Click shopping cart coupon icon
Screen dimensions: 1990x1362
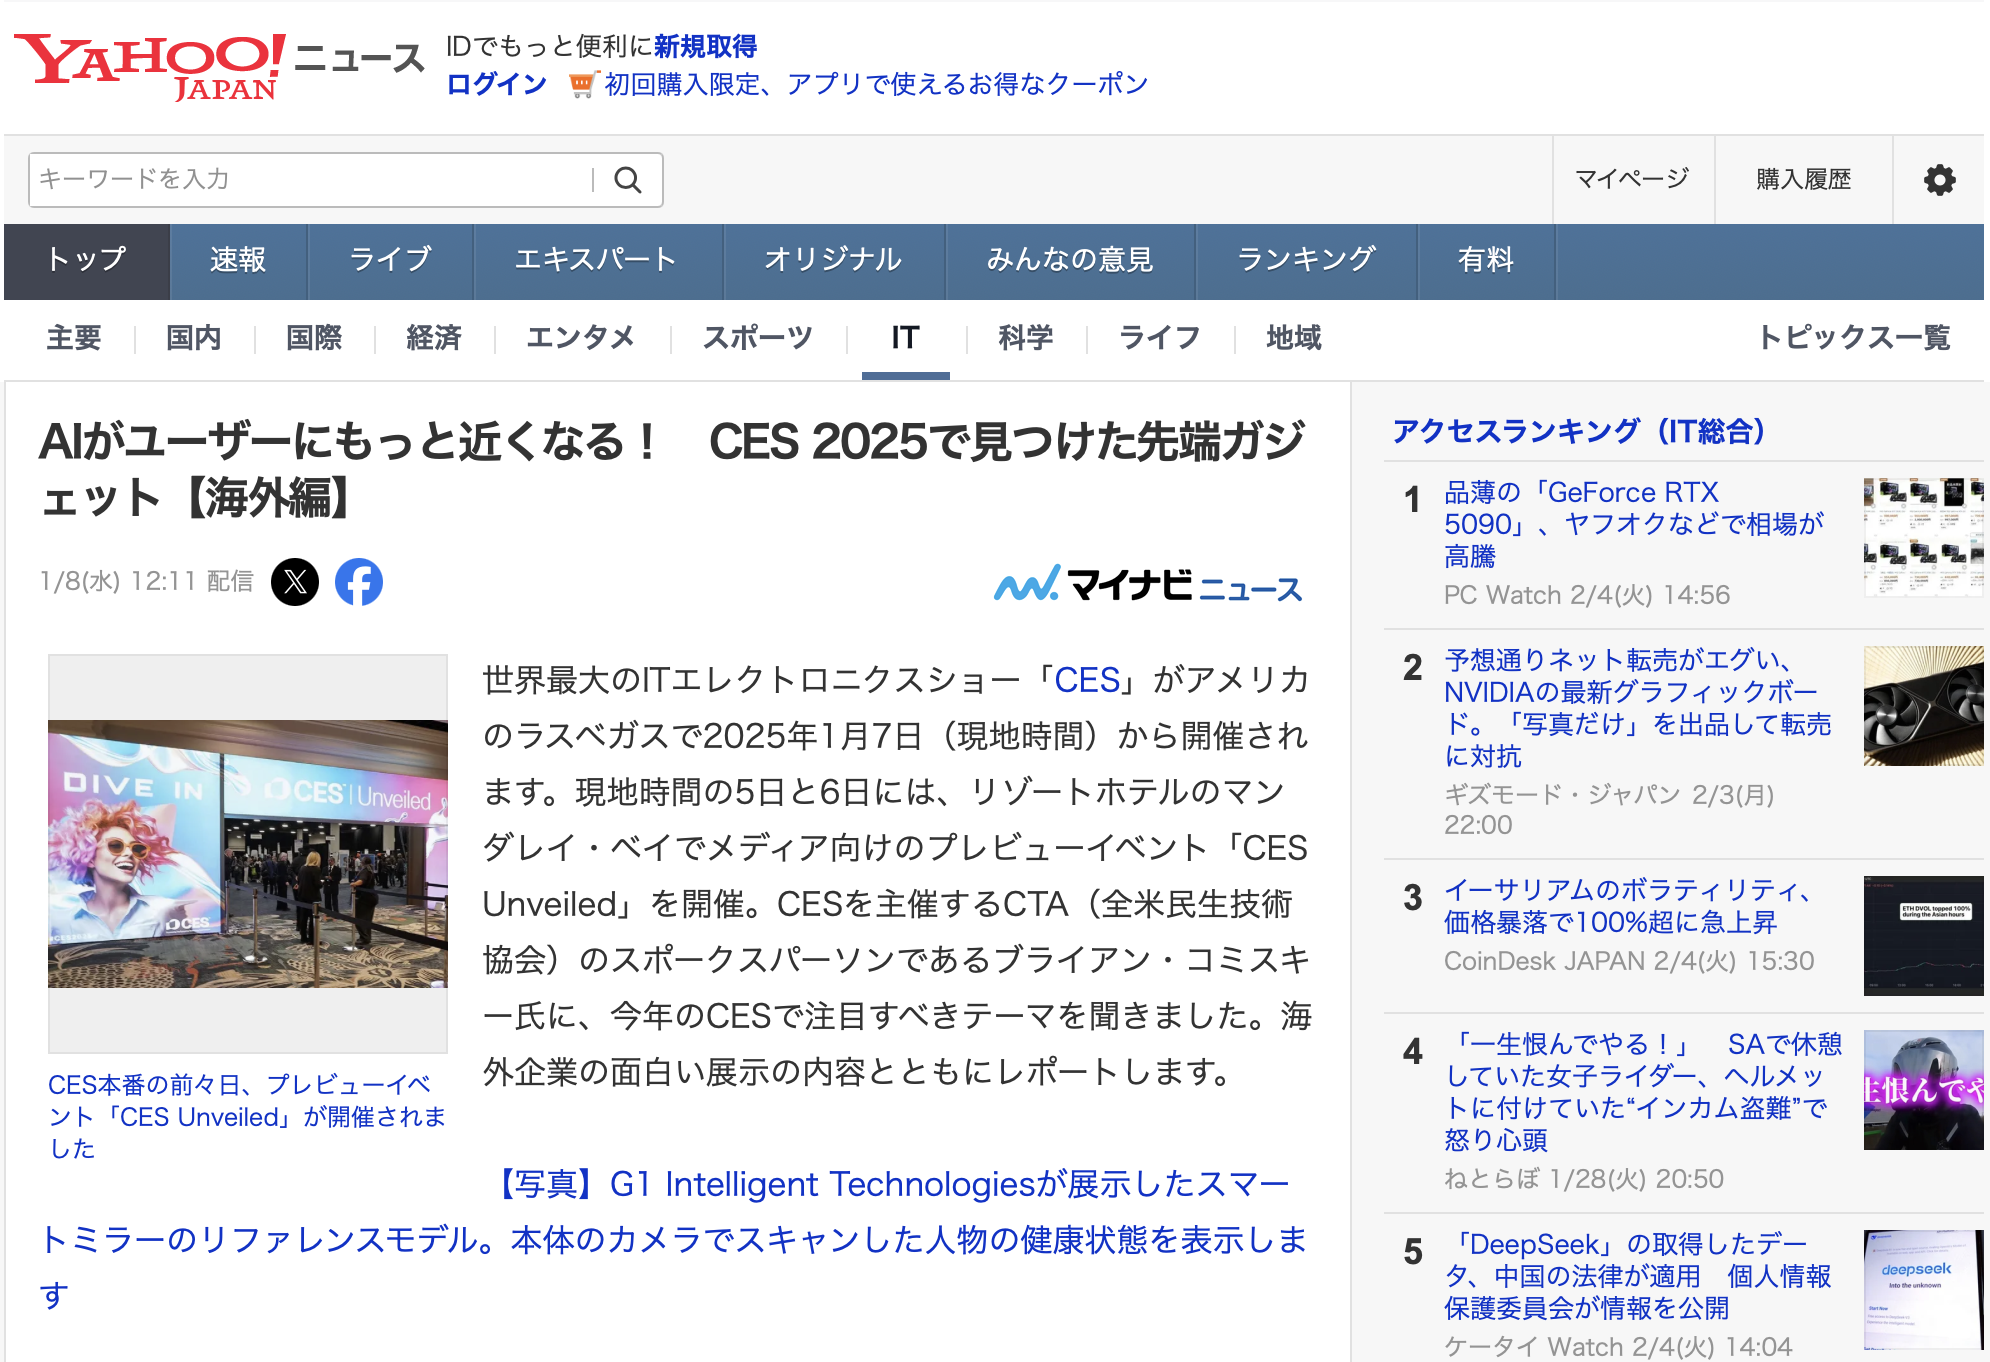click(582, 85)
